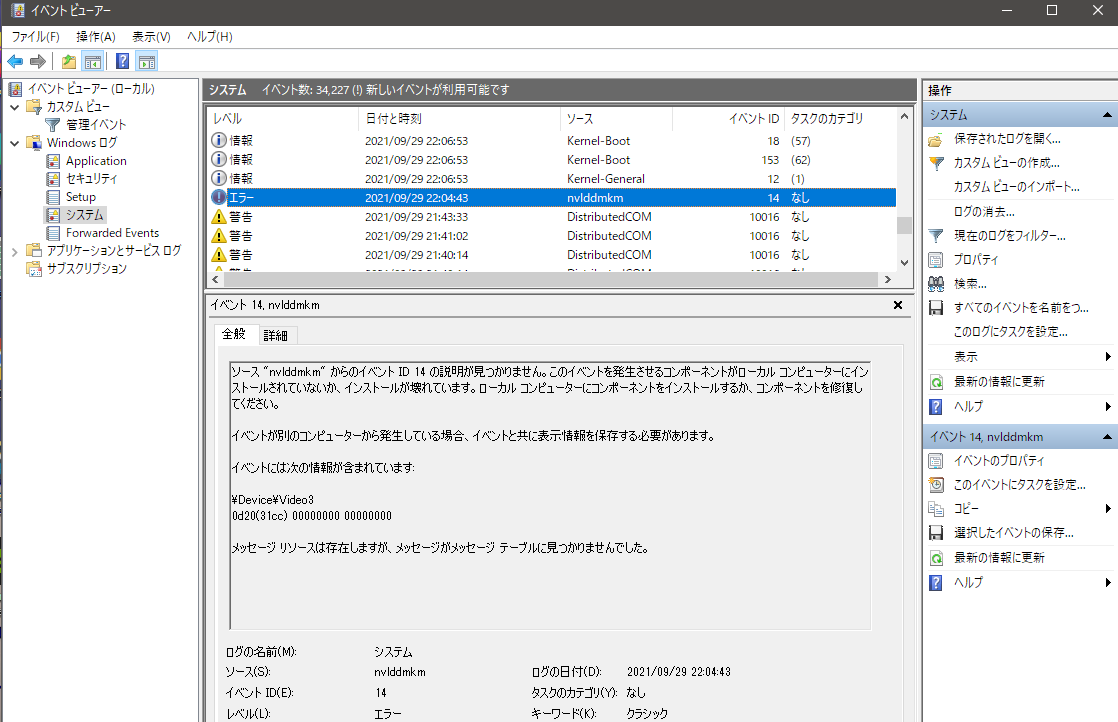The height and width of the screenshot is (722, 1118).
Task: Sort by the 日付と時刻 column header
Action: 459,119
